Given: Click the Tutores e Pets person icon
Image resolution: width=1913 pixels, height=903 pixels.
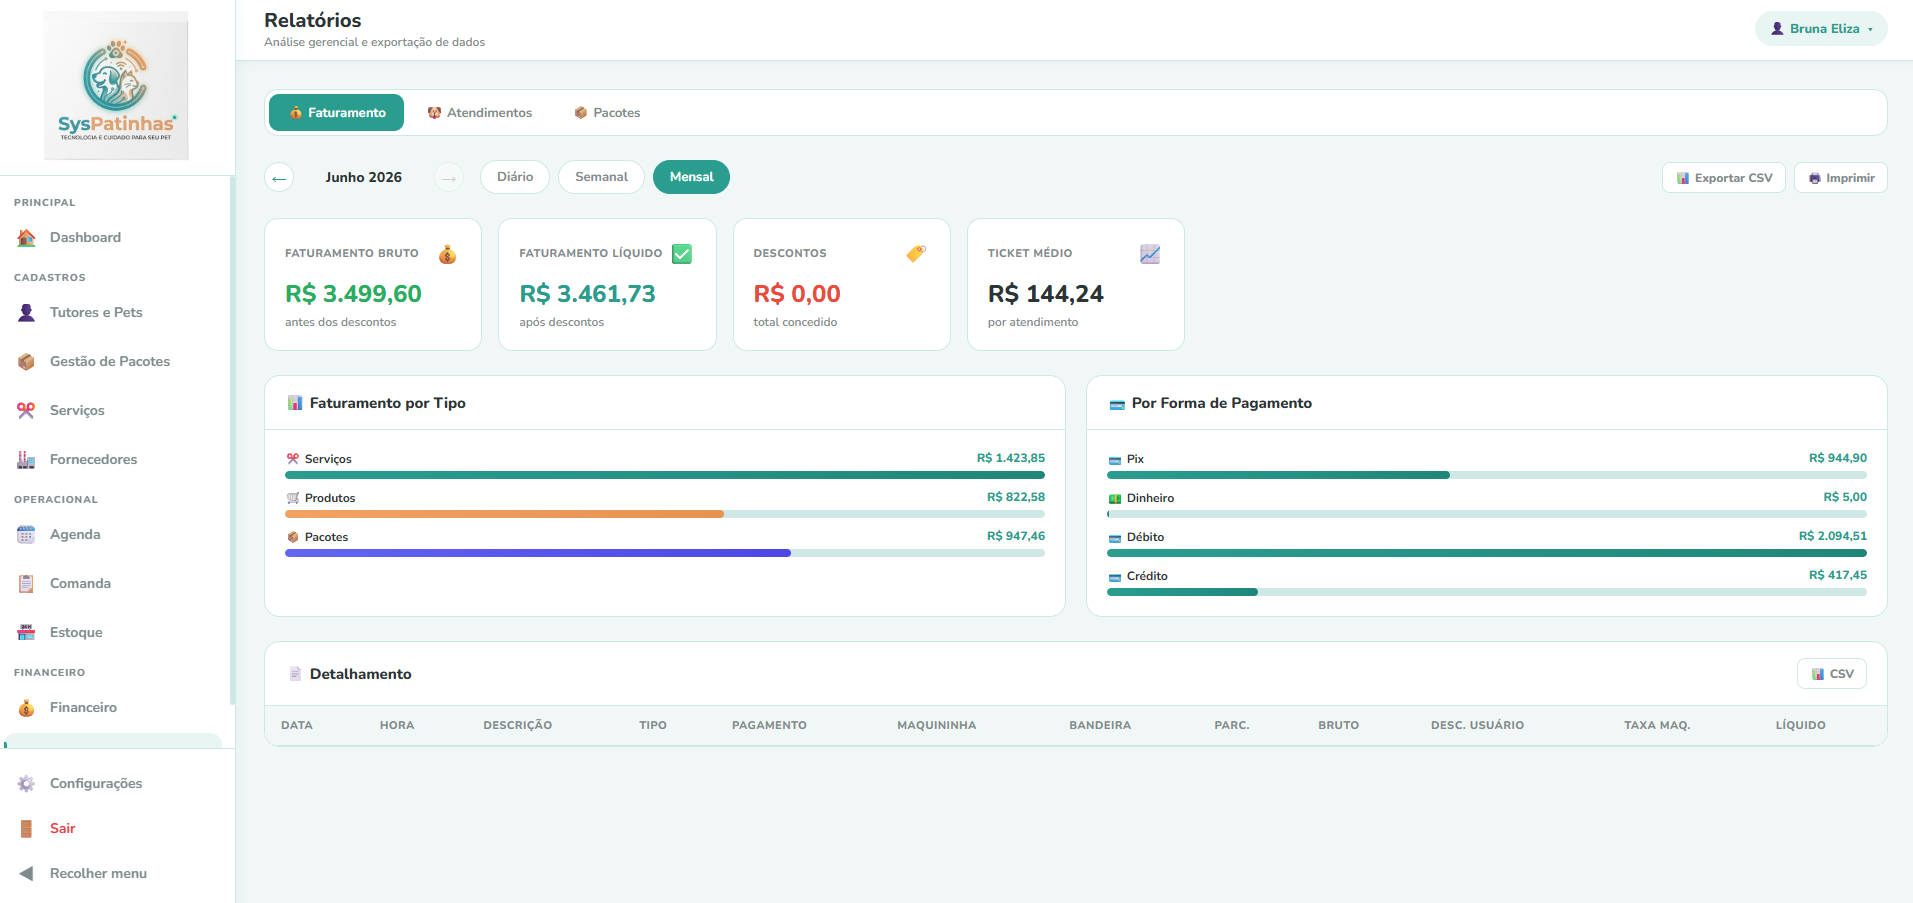Looking at the screenshot, I should pos(26,313).
